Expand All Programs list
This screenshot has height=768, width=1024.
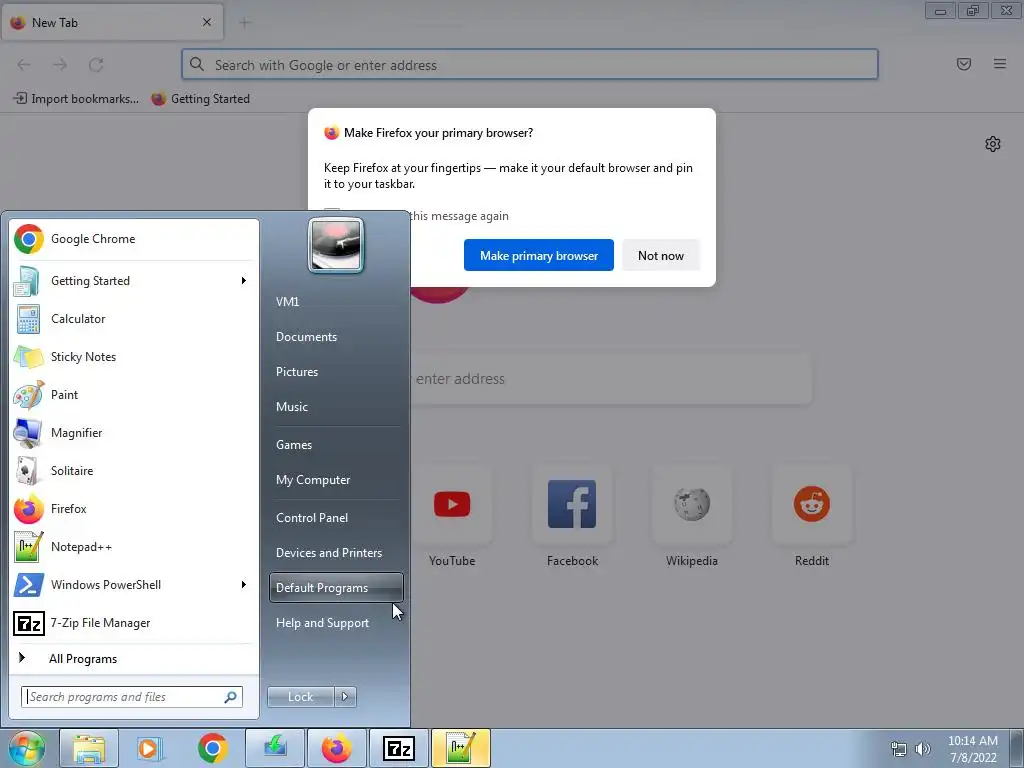134,659
